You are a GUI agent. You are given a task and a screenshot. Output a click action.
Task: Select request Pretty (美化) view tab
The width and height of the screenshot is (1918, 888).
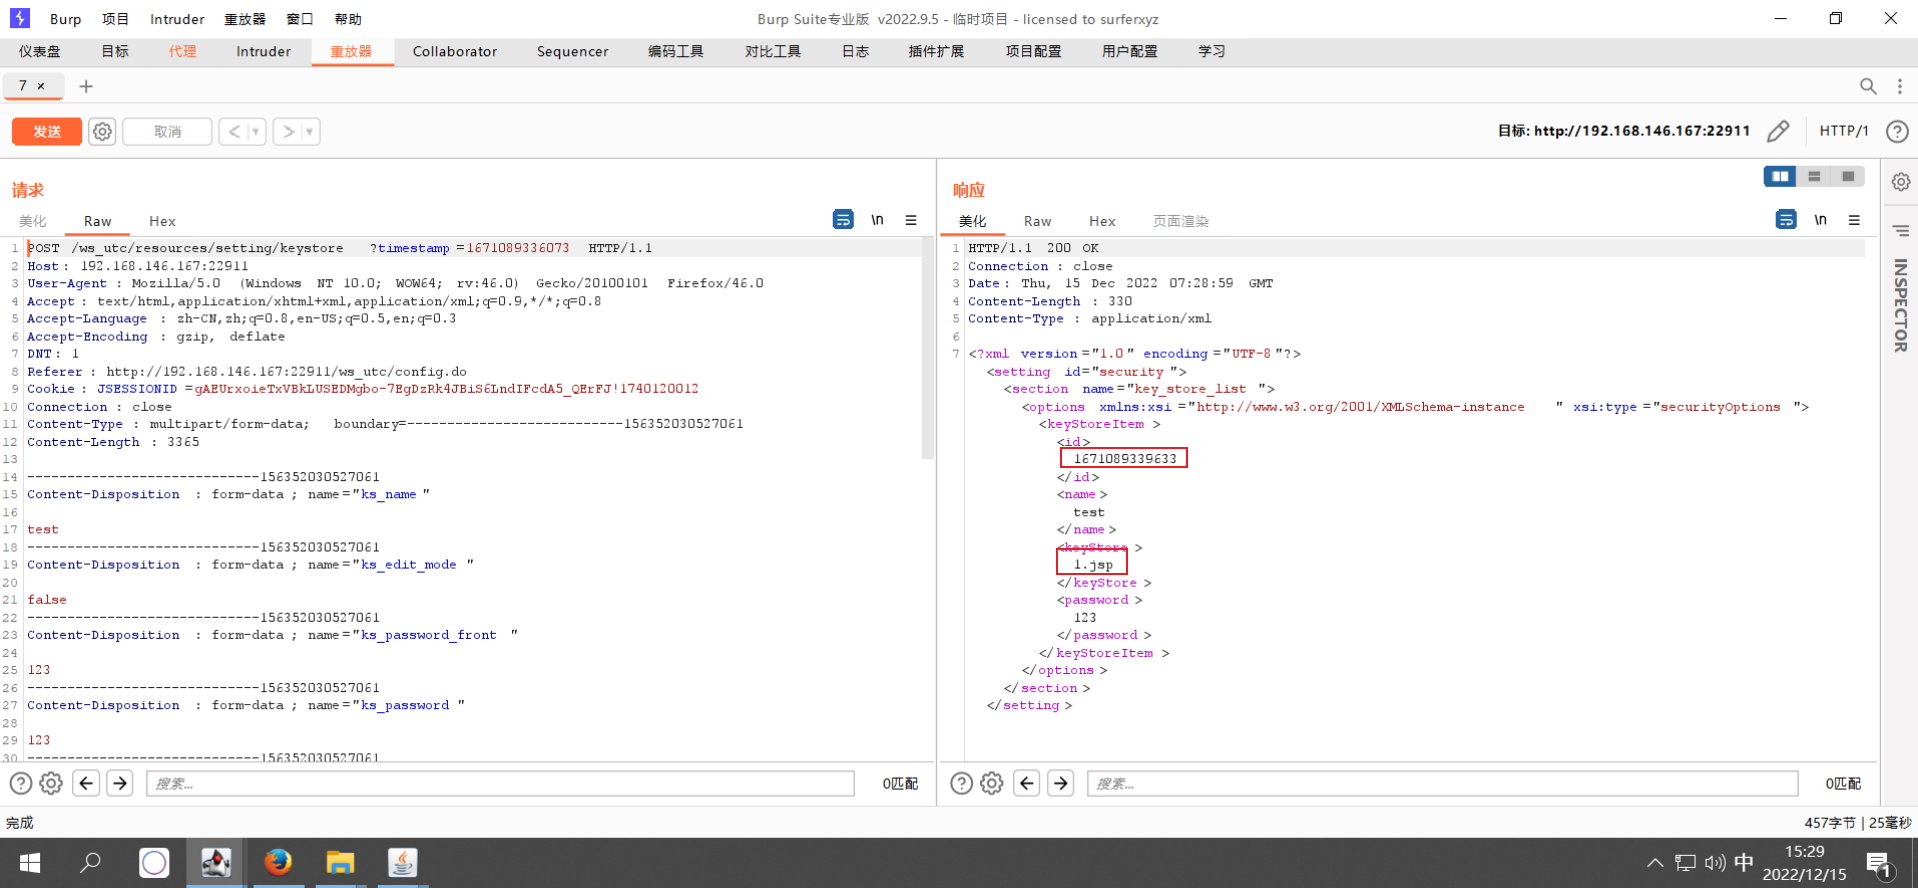32,221
